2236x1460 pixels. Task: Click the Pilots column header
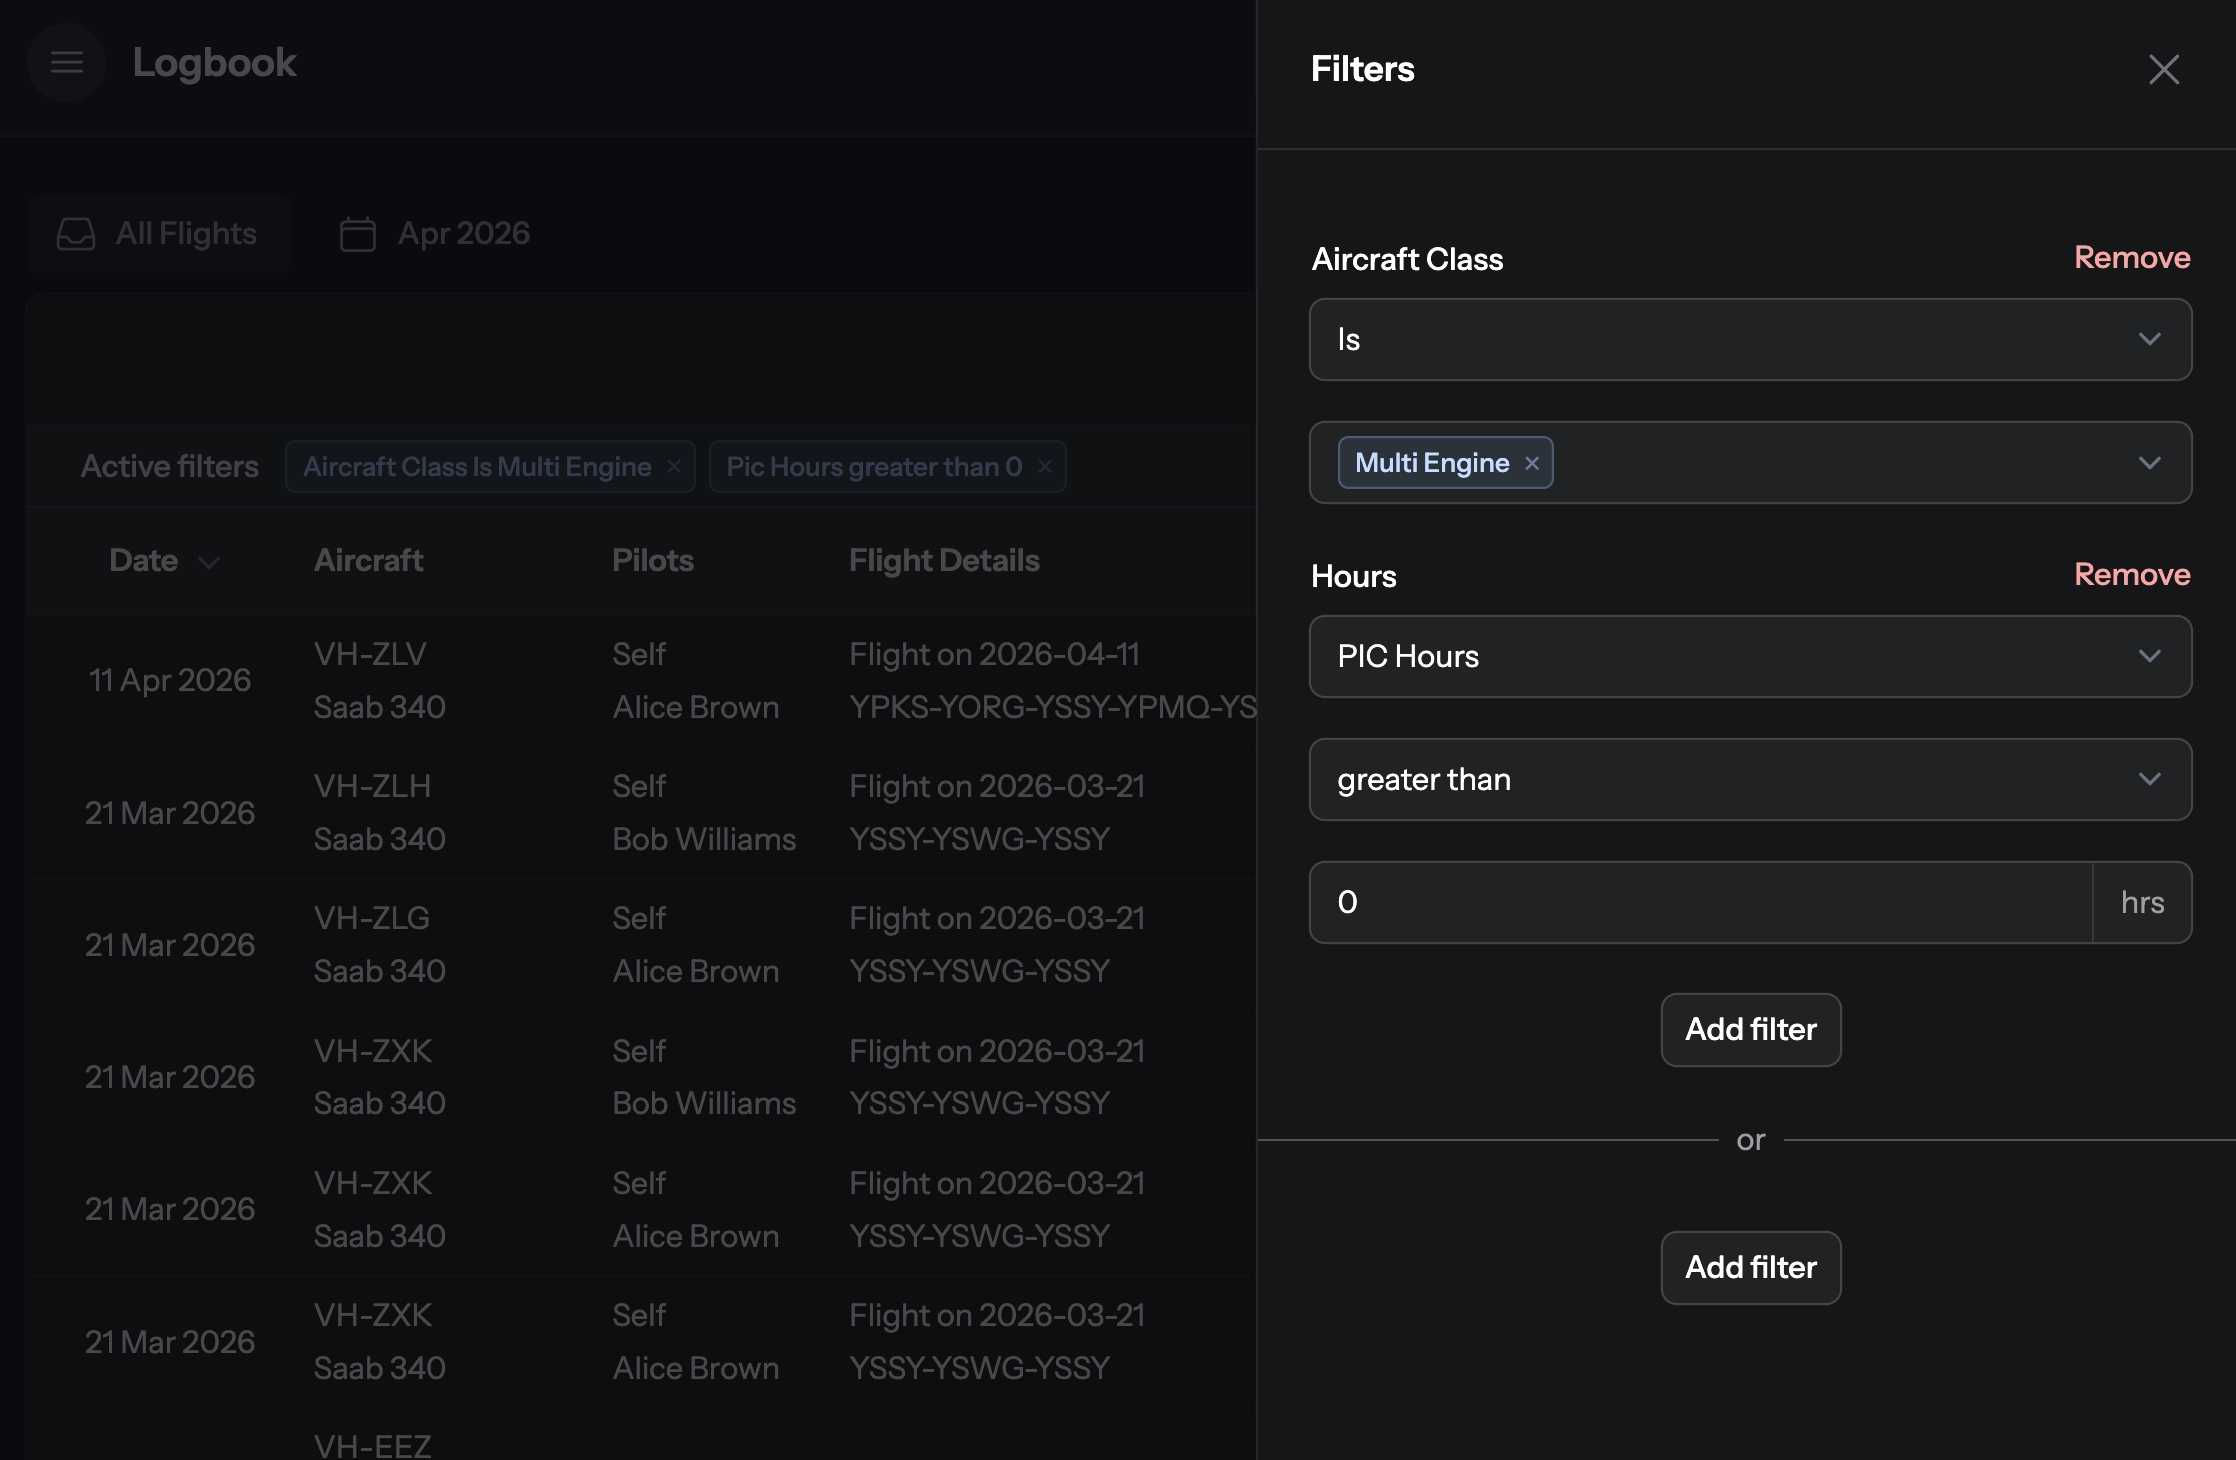click(x=653, y=560)
